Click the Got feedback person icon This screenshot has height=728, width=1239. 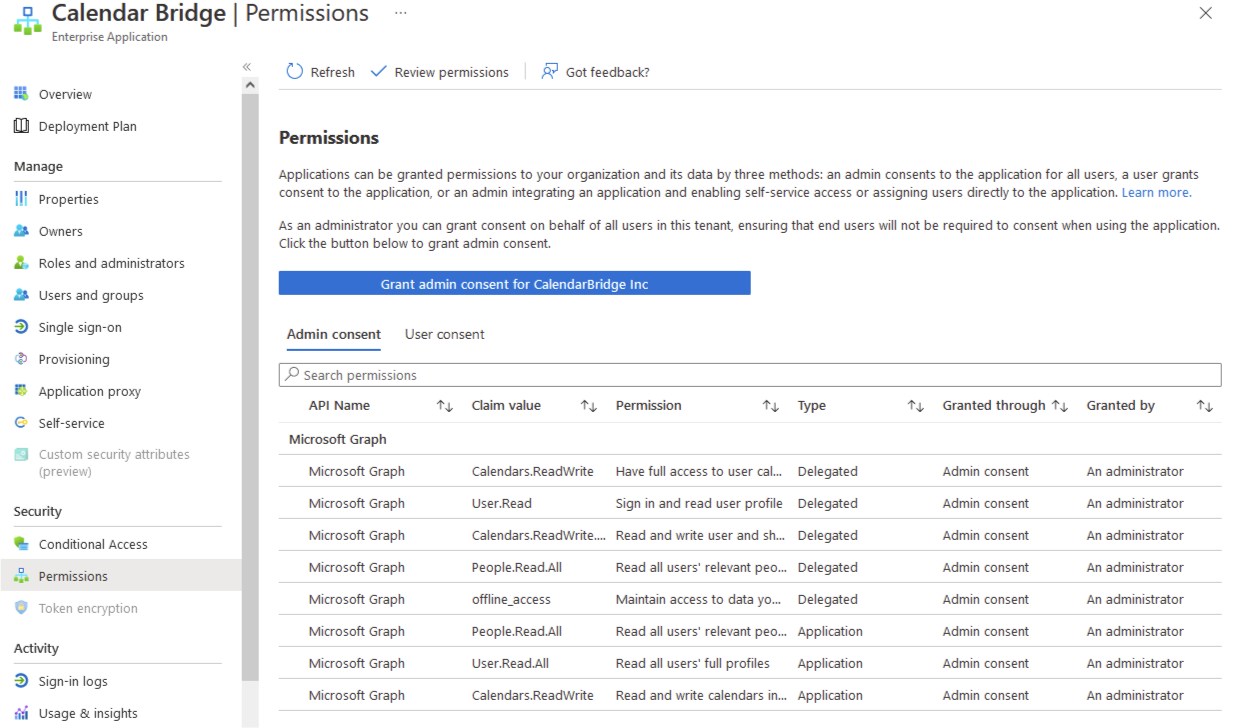549,72
